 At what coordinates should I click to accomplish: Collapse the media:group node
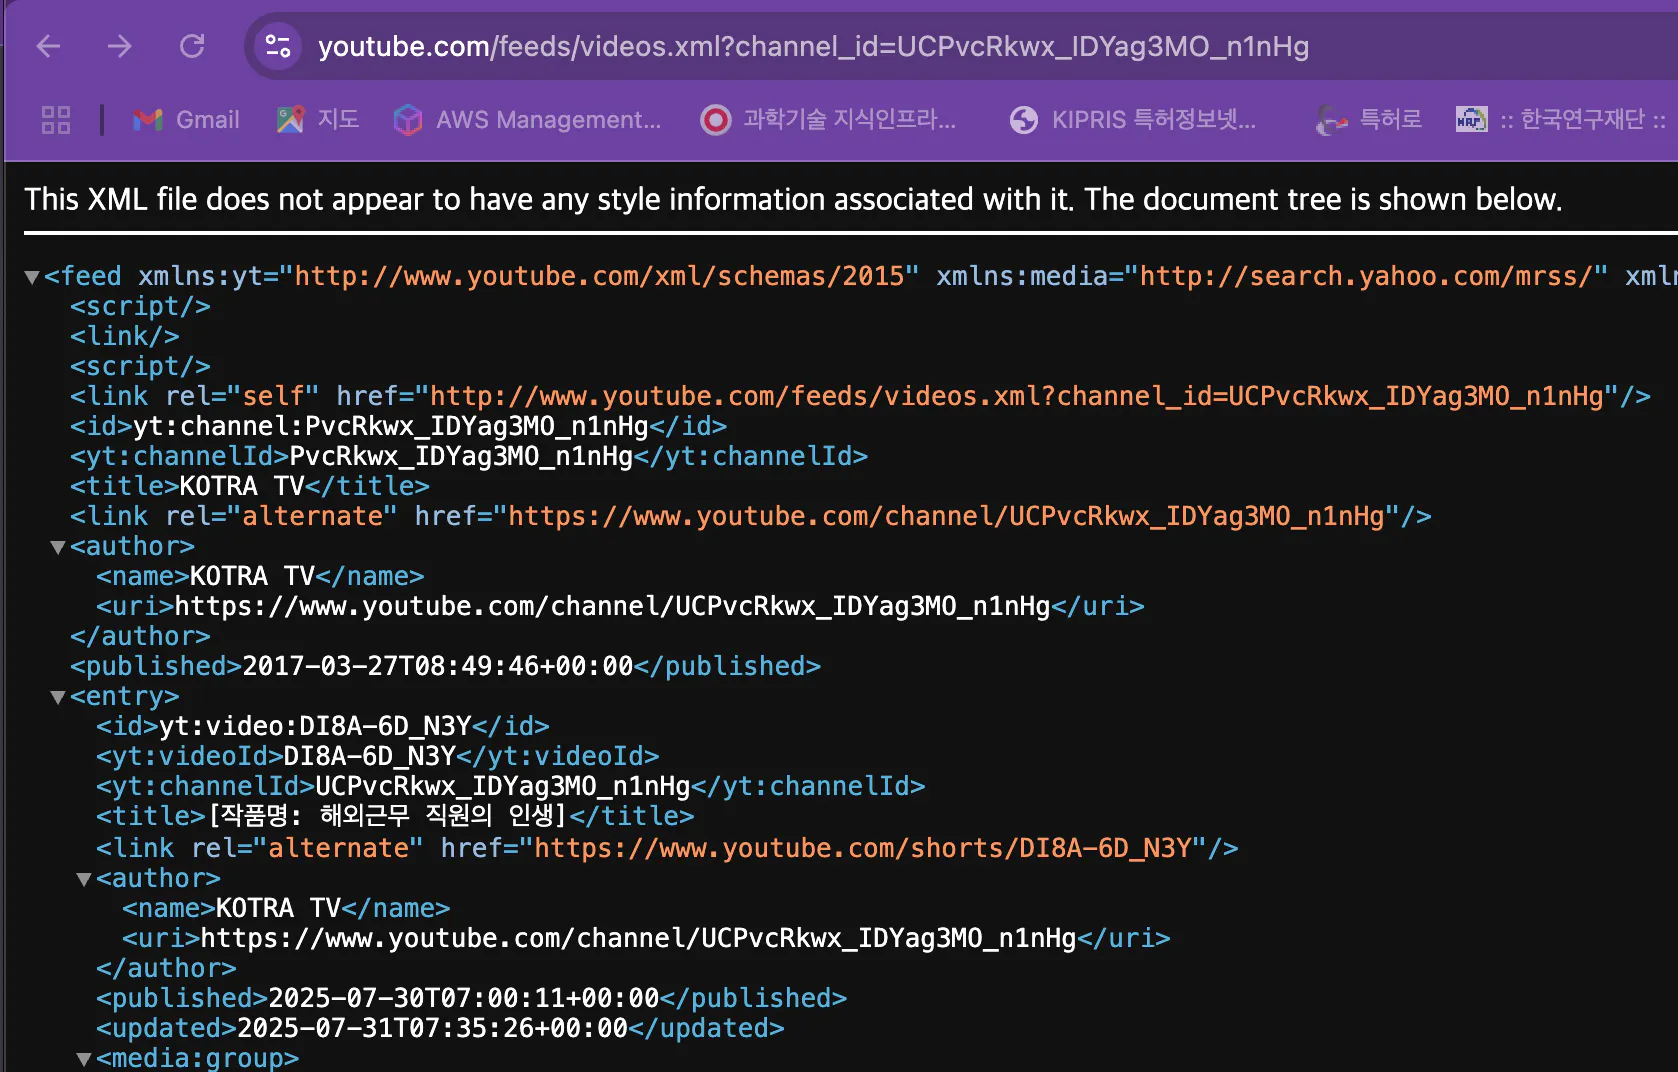pos(84,1059)
